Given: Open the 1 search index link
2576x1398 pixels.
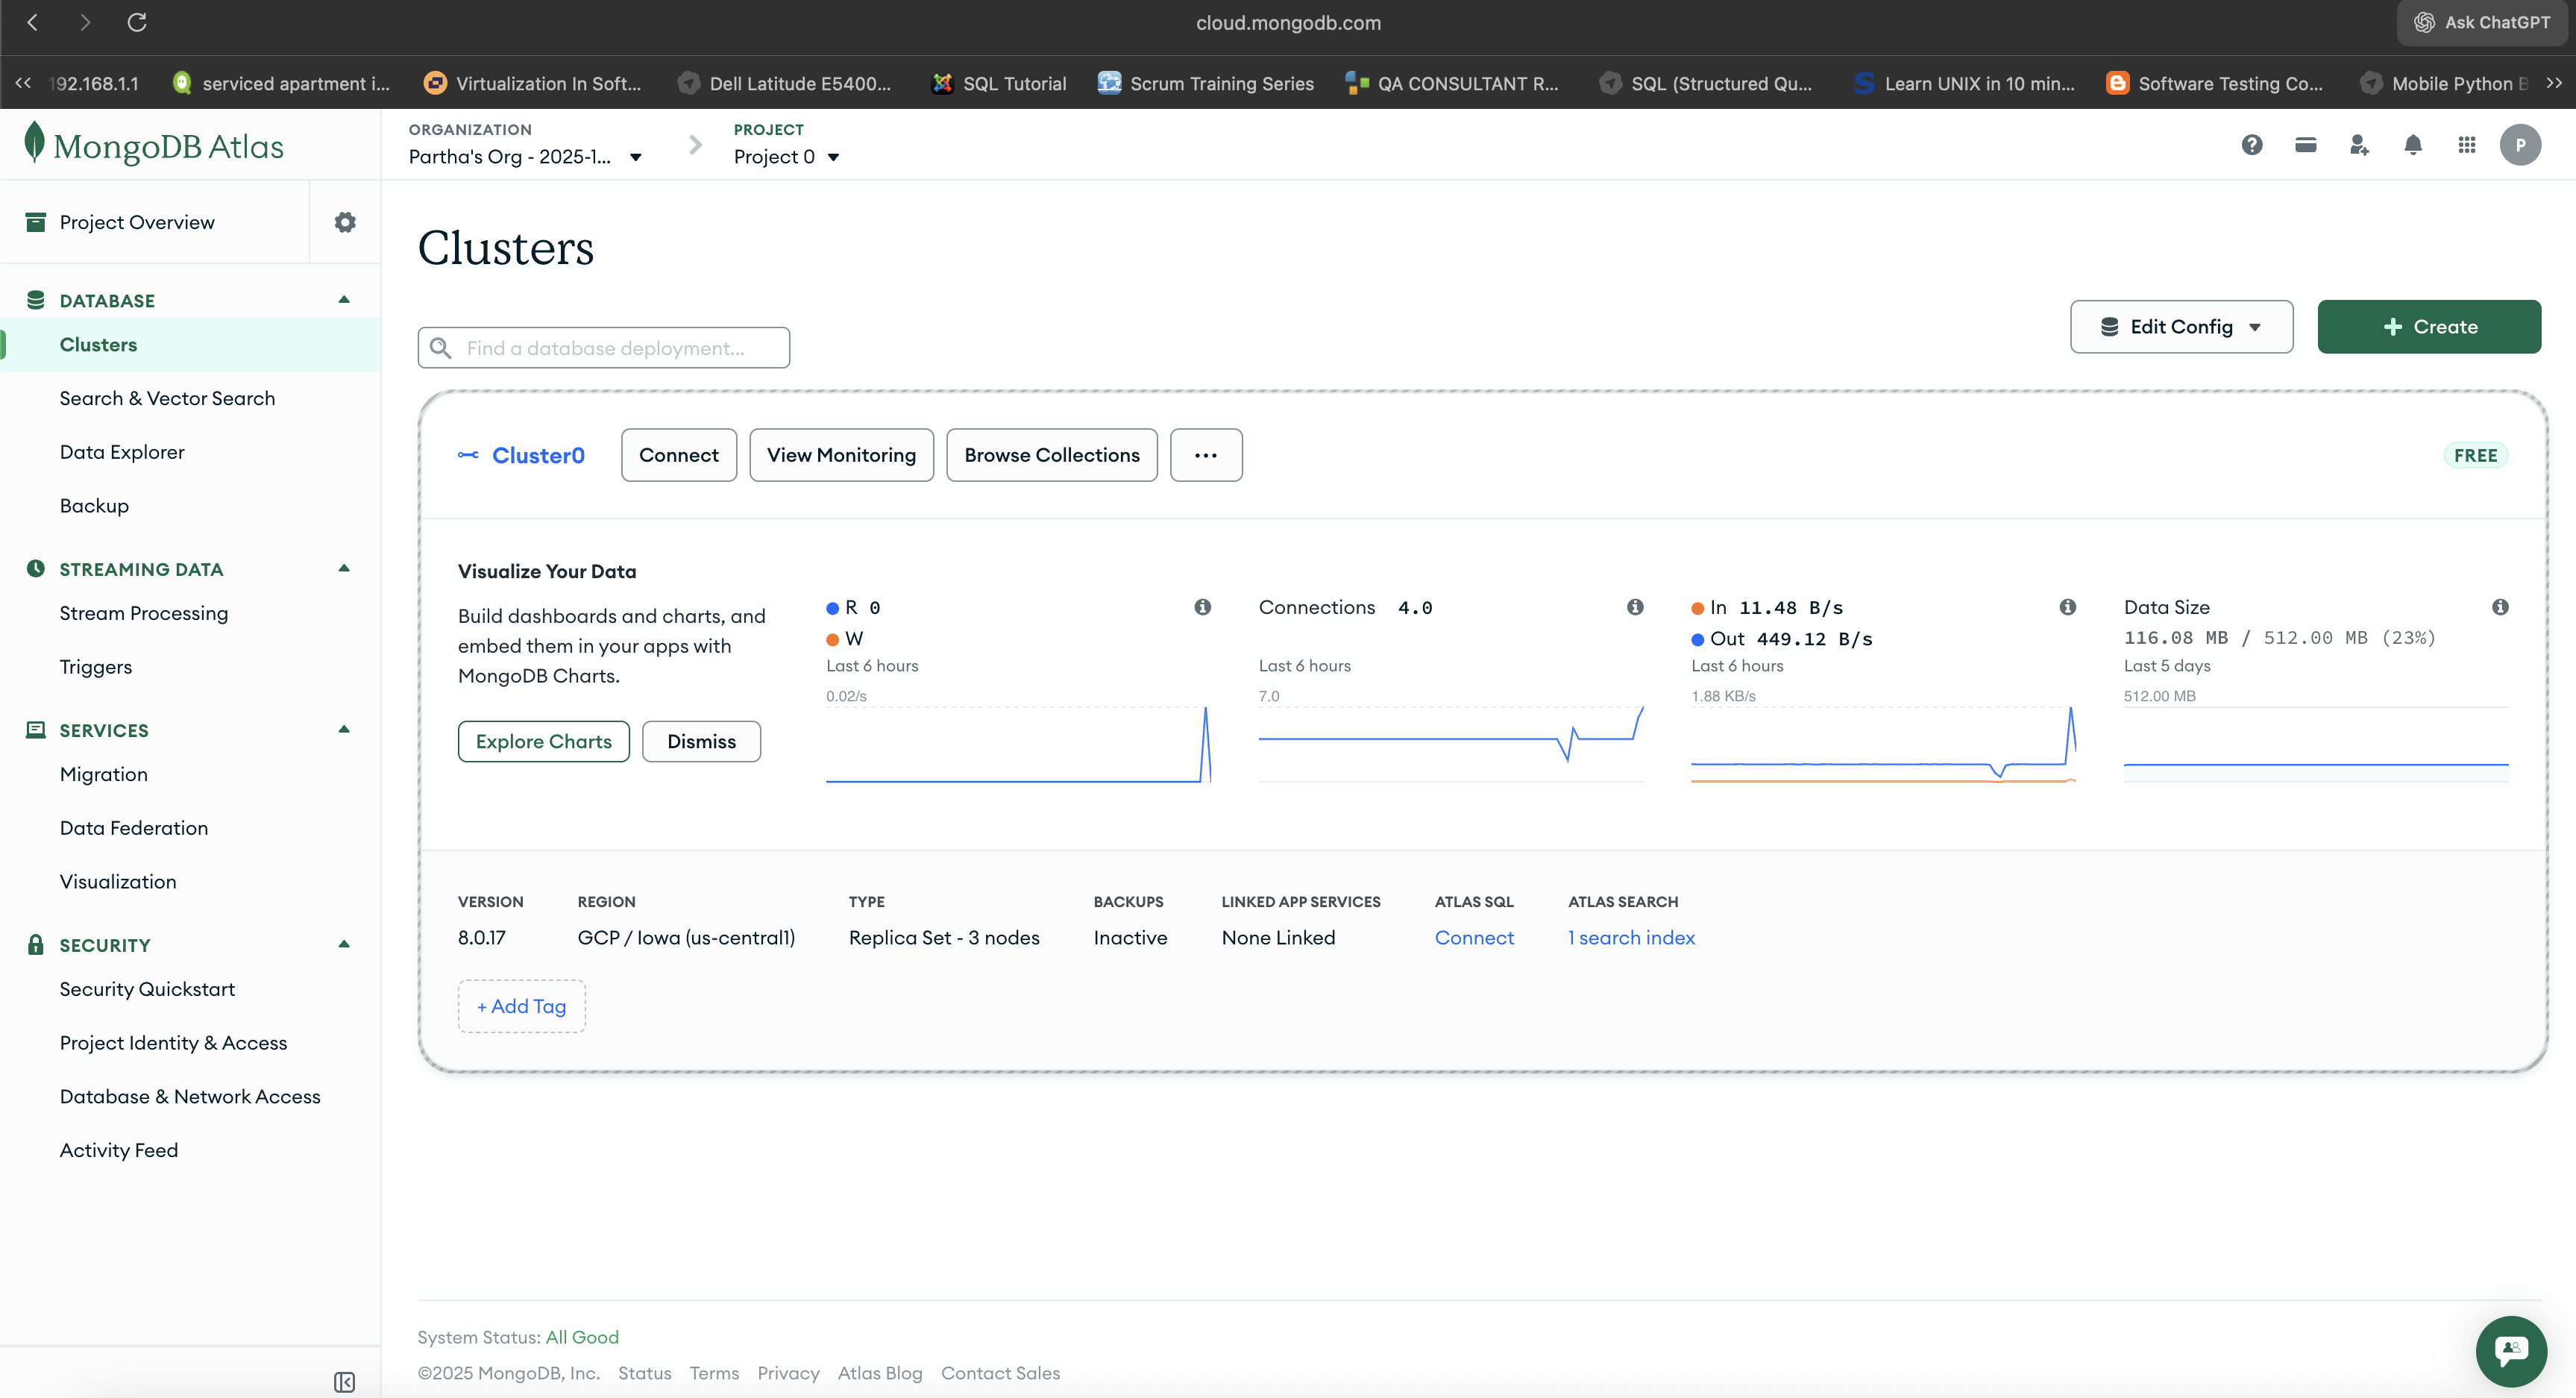Looking at the screenshot, I should pos(1631,938).
